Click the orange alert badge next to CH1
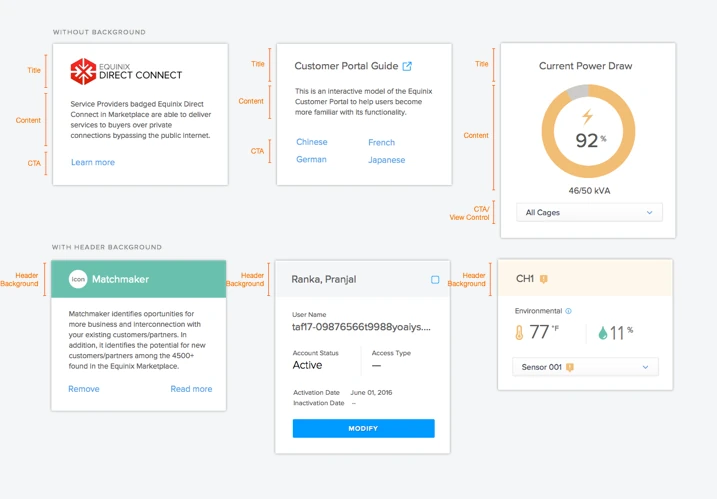This screenshot has width=717, height=499. coord(543,279)
